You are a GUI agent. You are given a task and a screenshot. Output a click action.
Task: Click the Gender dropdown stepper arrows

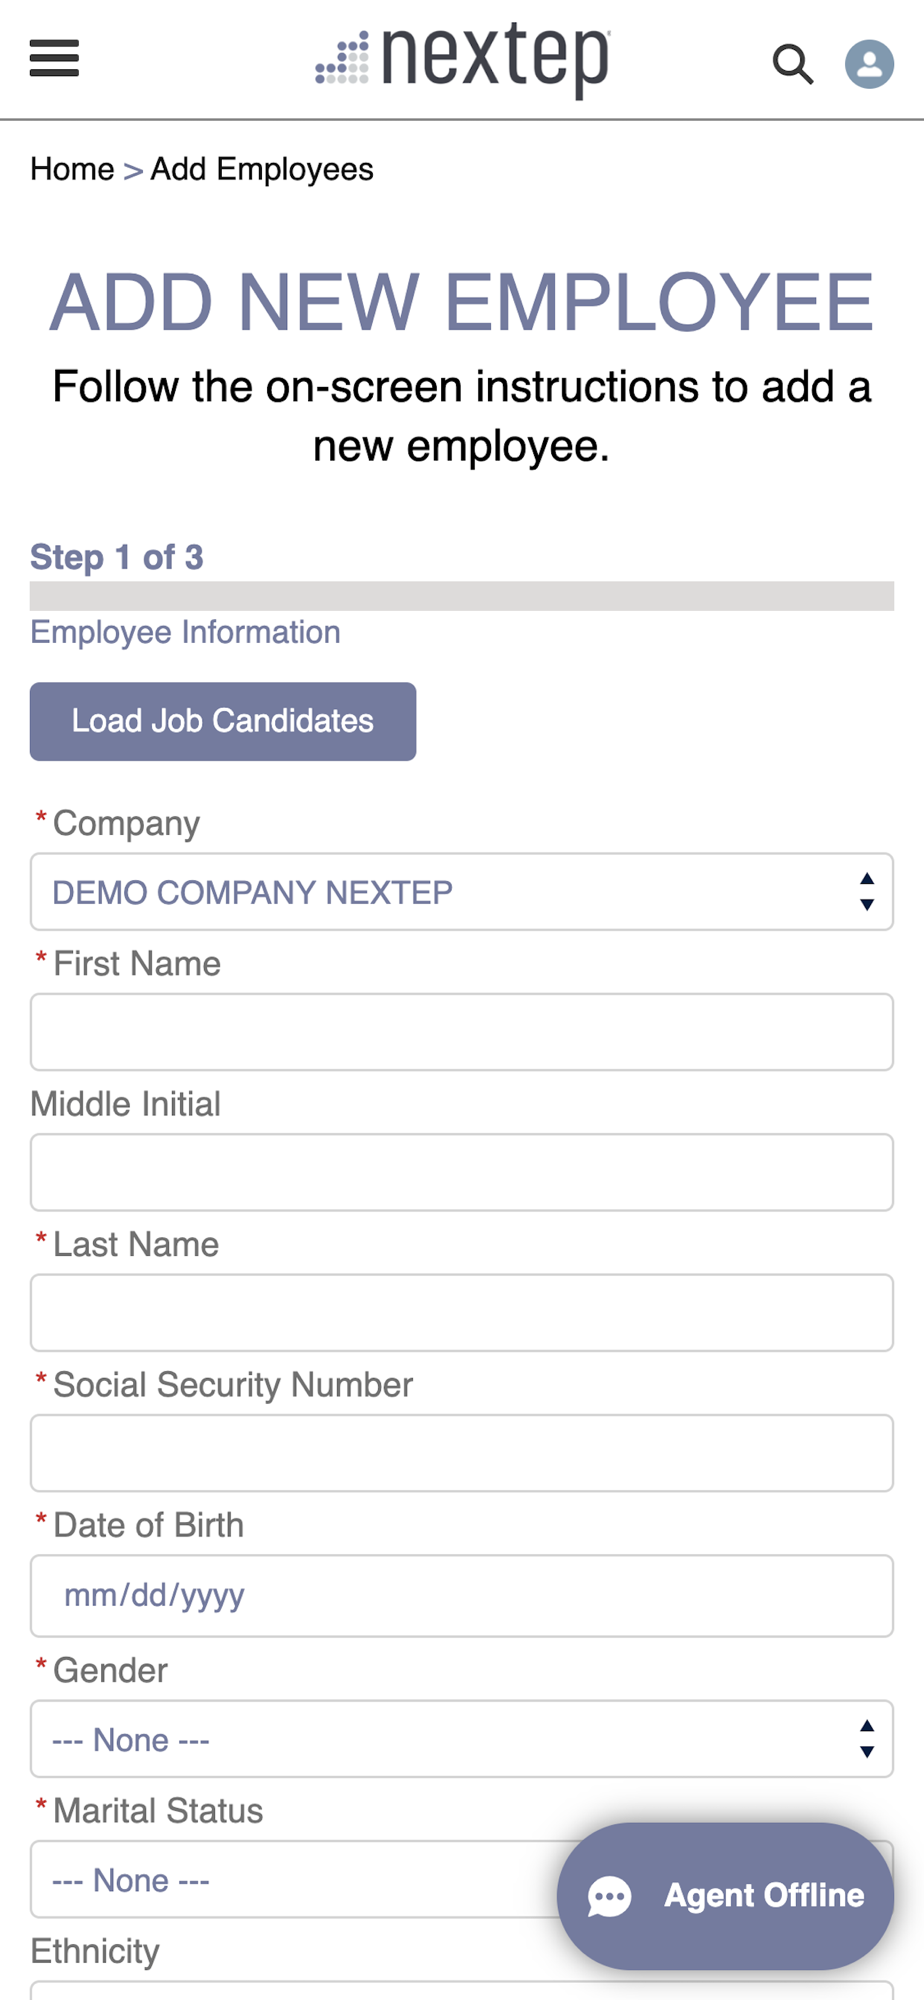tap(867, 1739)
